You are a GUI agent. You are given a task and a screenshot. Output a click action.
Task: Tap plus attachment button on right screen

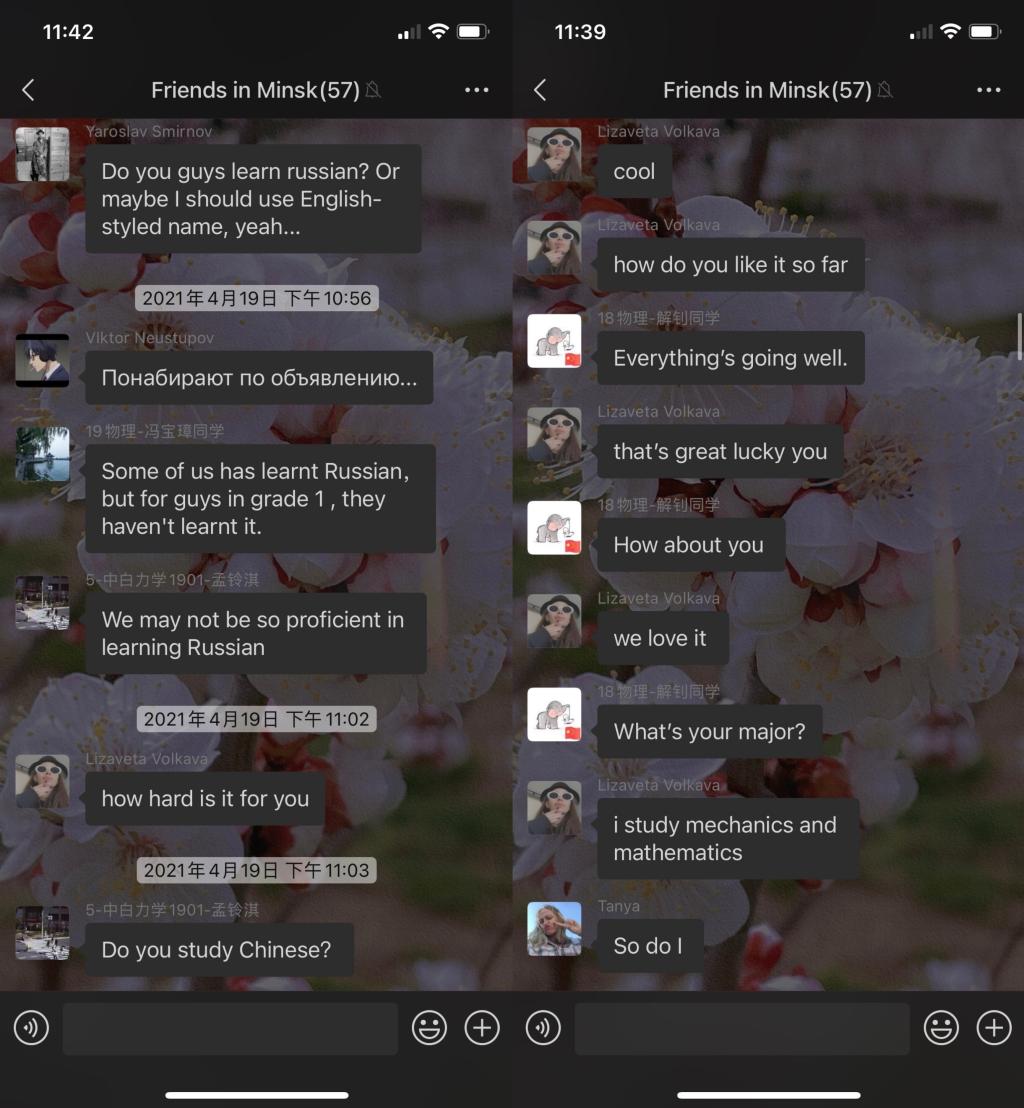coord(993,1028)
